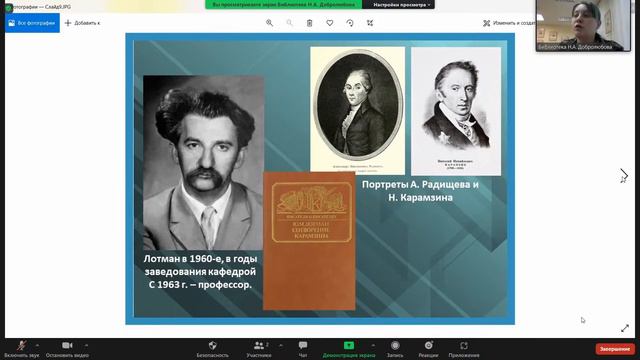Open Изменить и создать menu

coord(509,23)
